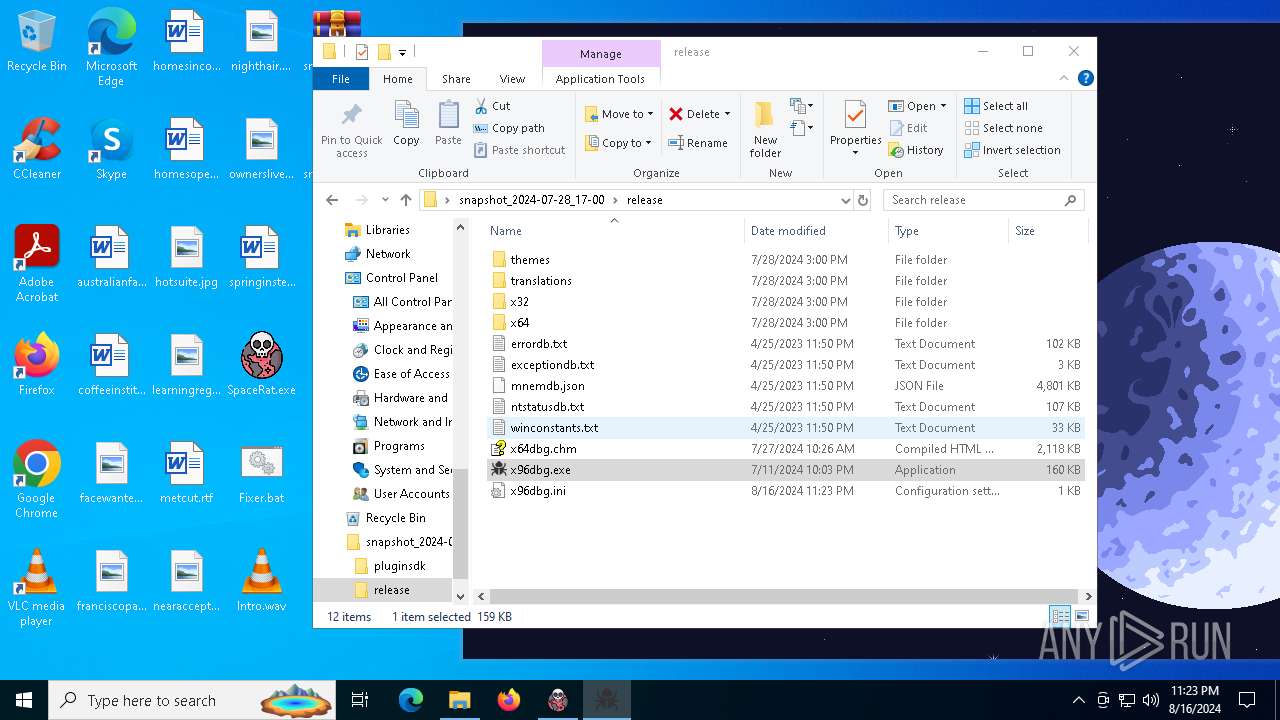This screenshot has height=720, width=1280.
Task: Open Delete dropdown arrow
Action: (x=727, y=114)
